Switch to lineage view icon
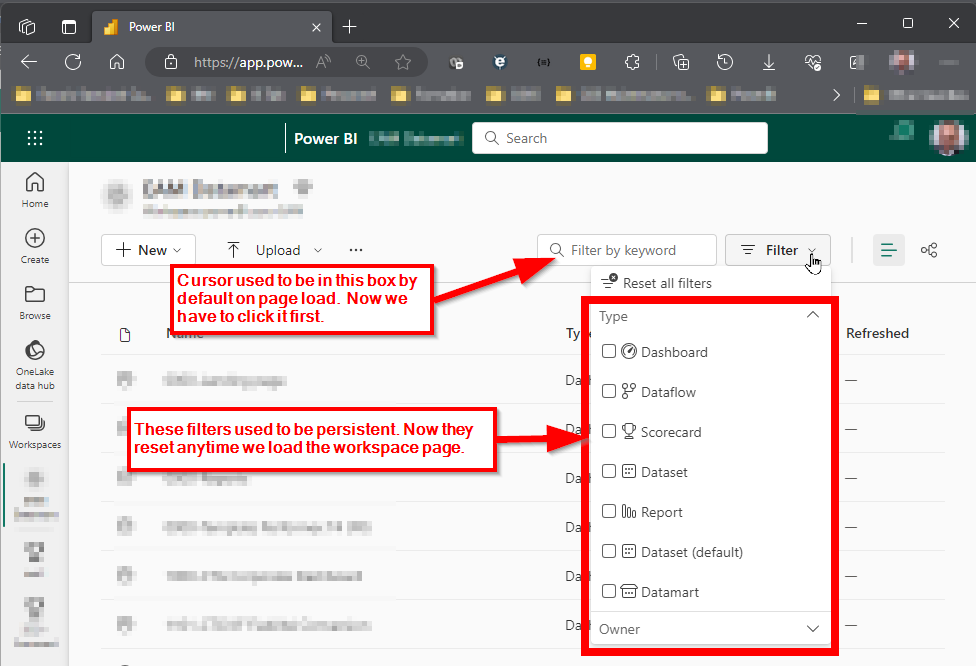The height and width of the screenshot is (666, 976). [x=929, y=250]
